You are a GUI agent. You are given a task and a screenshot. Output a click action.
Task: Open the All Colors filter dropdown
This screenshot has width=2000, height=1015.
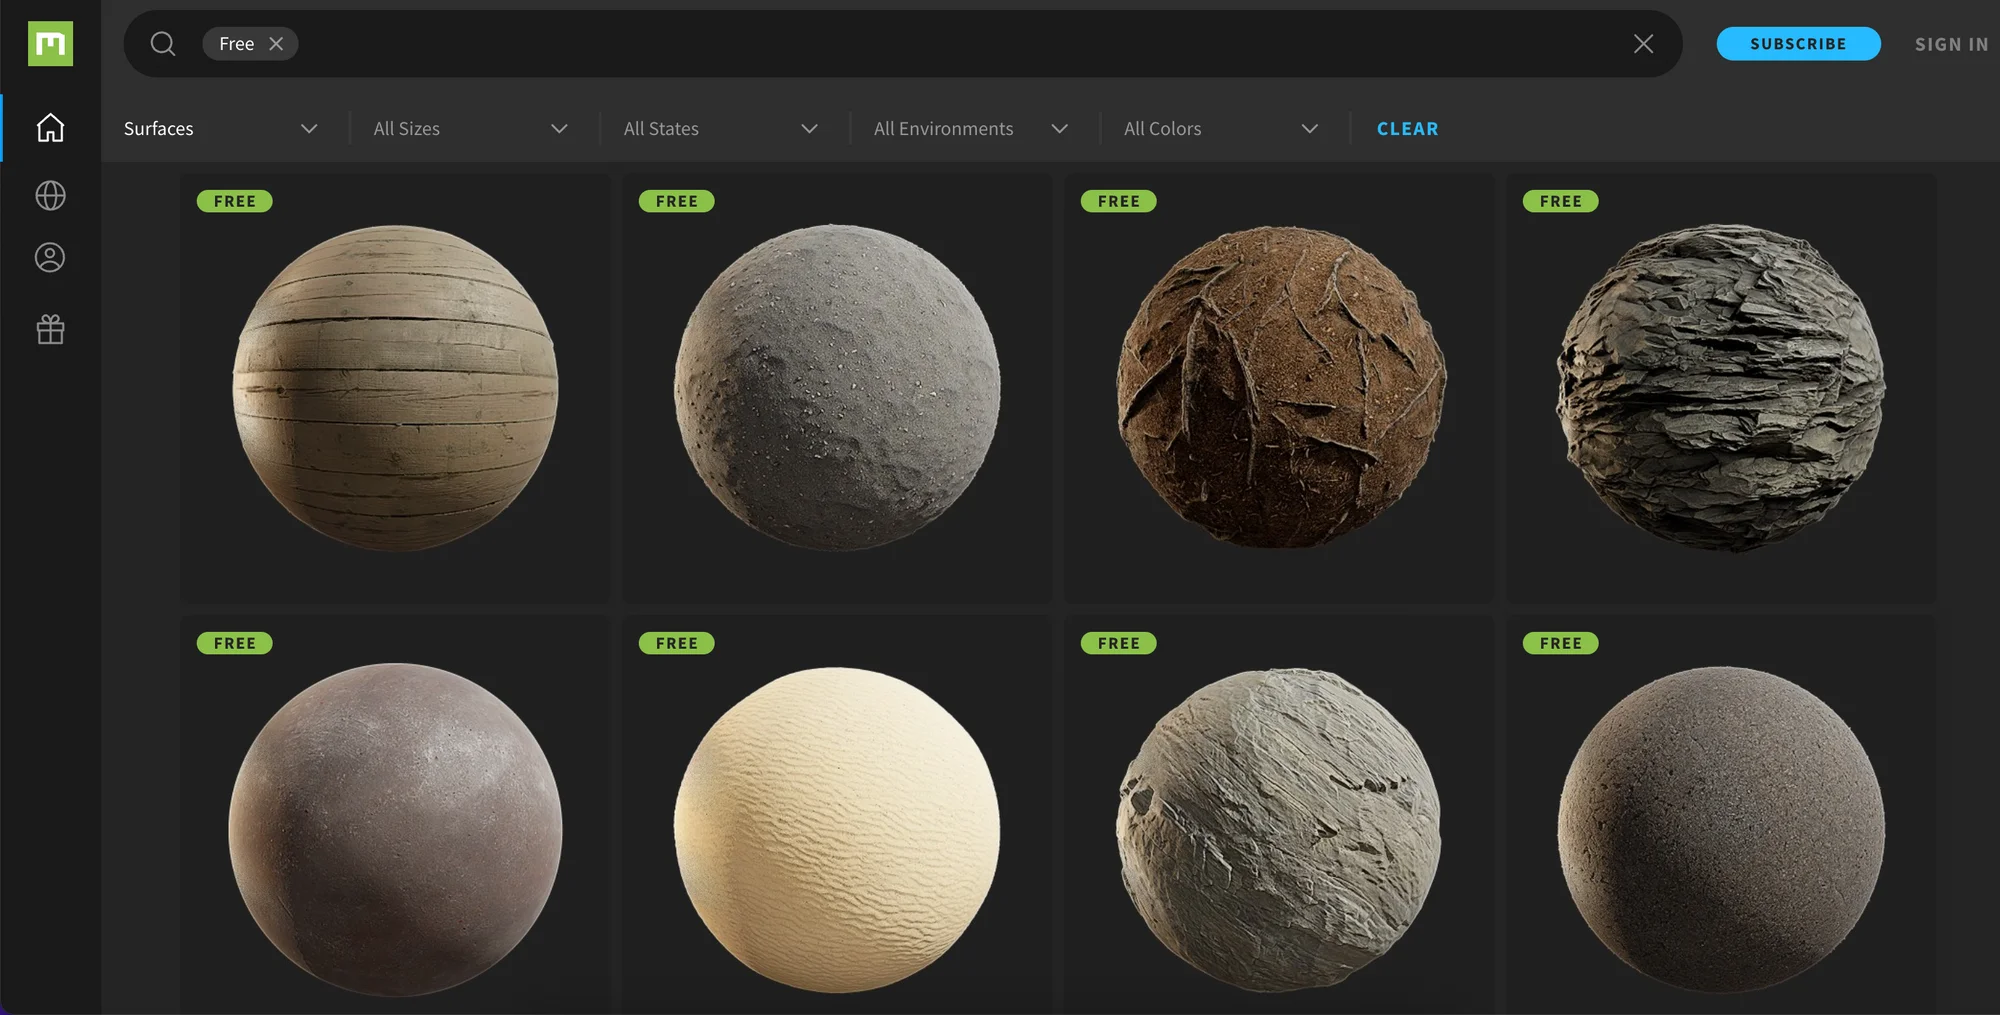pos(1220,129)
